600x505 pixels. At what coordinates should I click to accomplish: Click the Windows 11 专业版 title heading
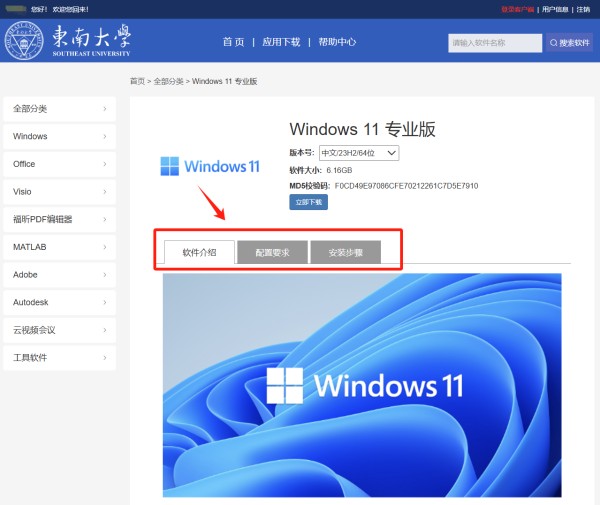pos(362,129)
